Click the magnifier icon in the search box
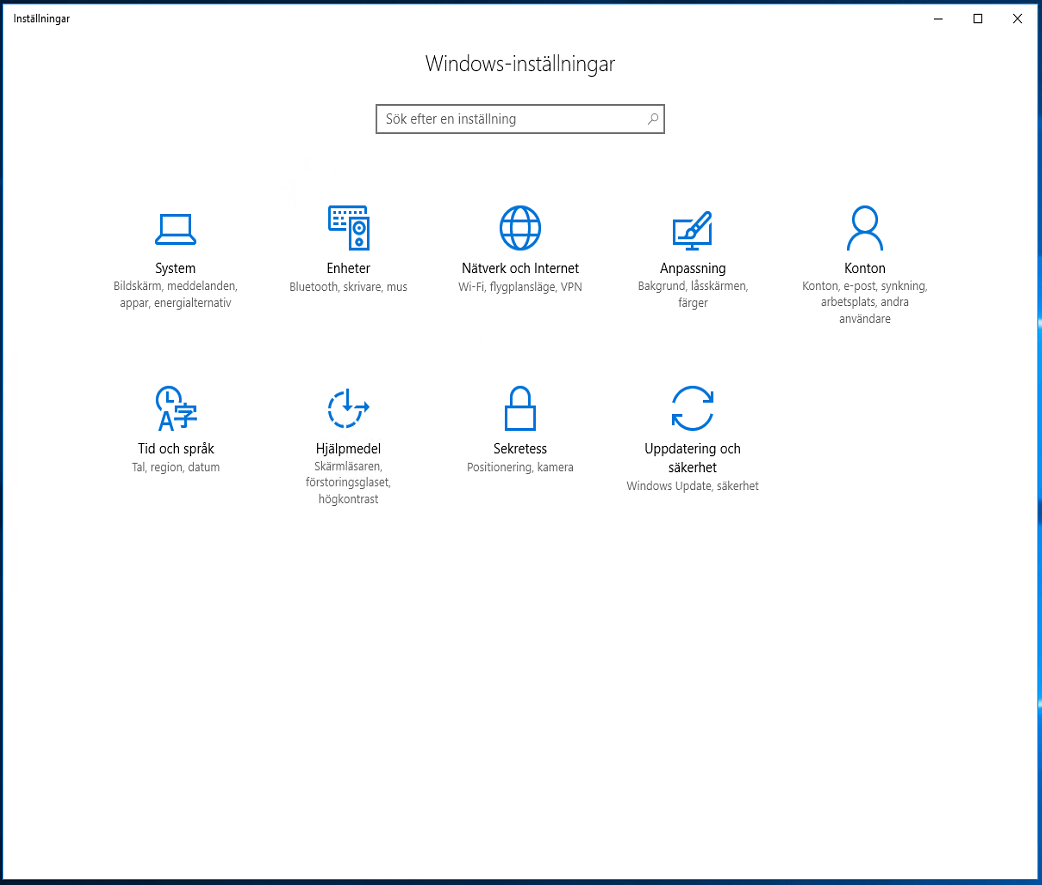The width and height of the screenshot is (1042, 885). pyautogui.click(x=652, y=119)
